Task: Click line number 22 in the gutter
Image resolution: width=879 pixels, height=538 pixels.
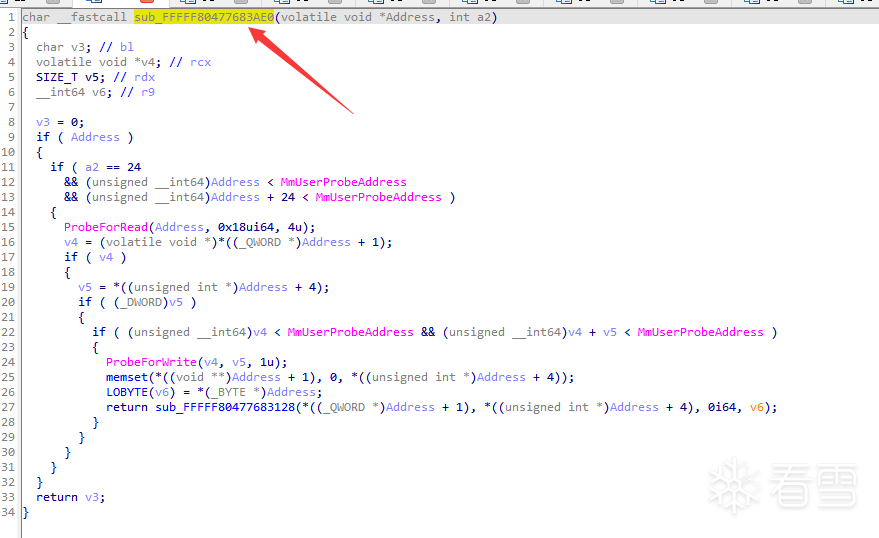Action: click(x=8, y=332)
